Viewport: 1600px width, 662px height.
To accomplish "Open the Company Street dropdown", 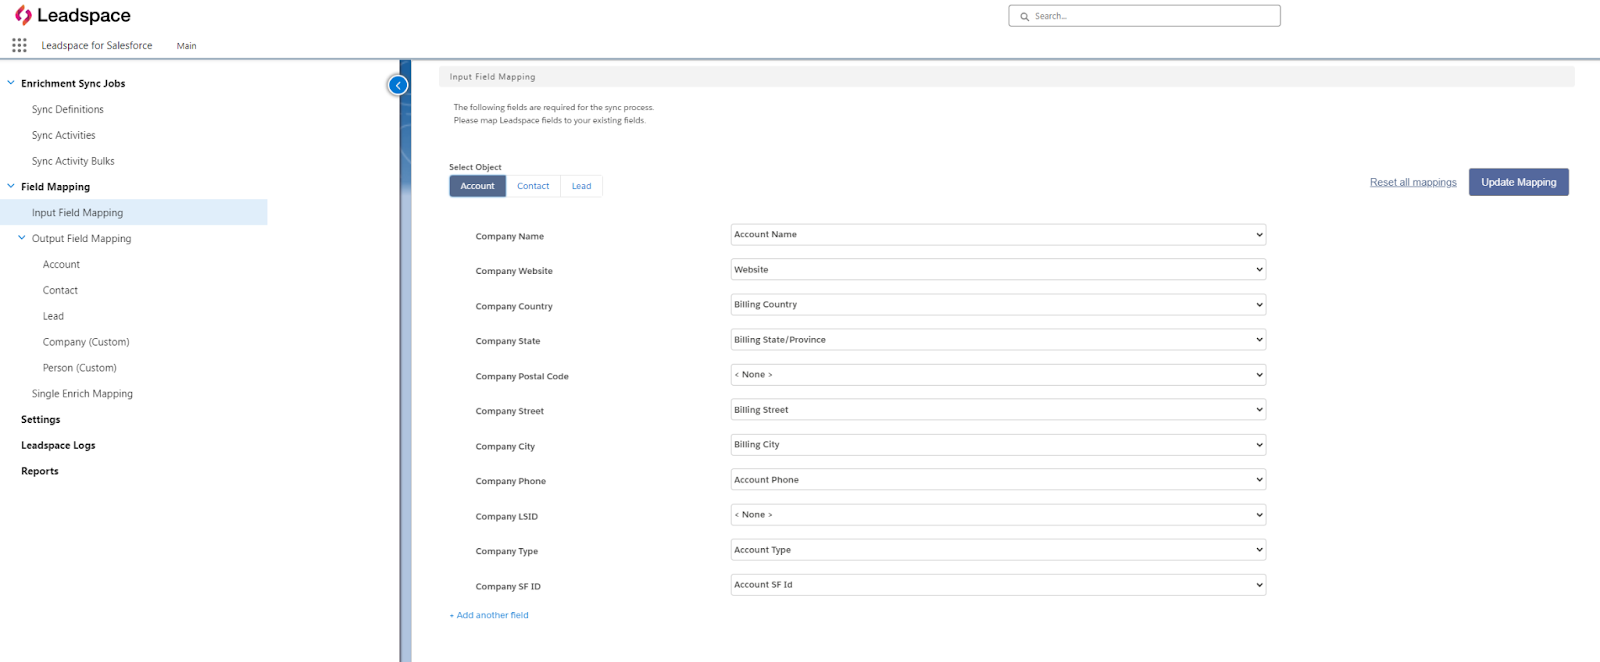I will coord(998,410).
